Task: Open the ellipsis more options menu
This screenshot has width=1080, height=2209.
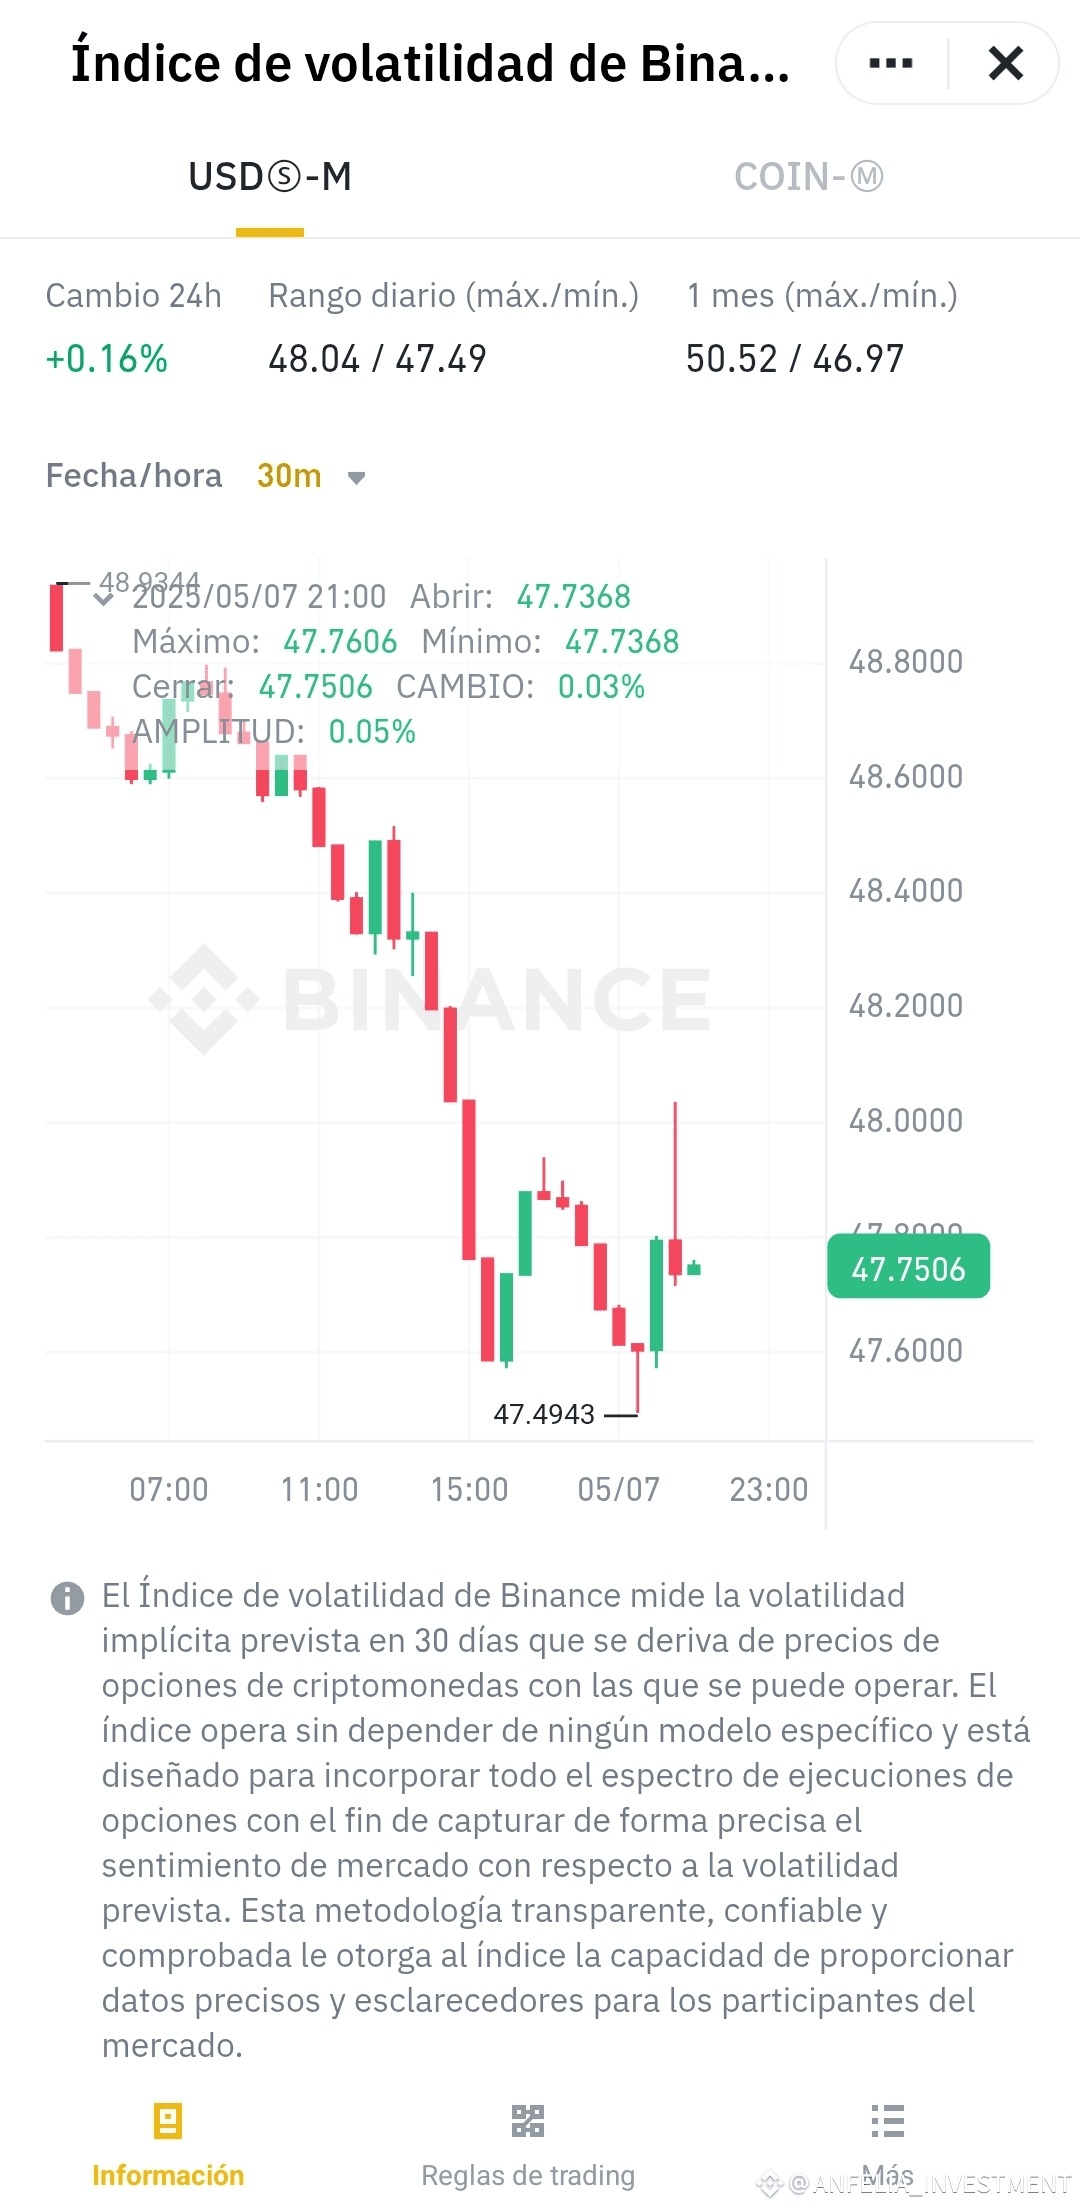Action: 888,62
